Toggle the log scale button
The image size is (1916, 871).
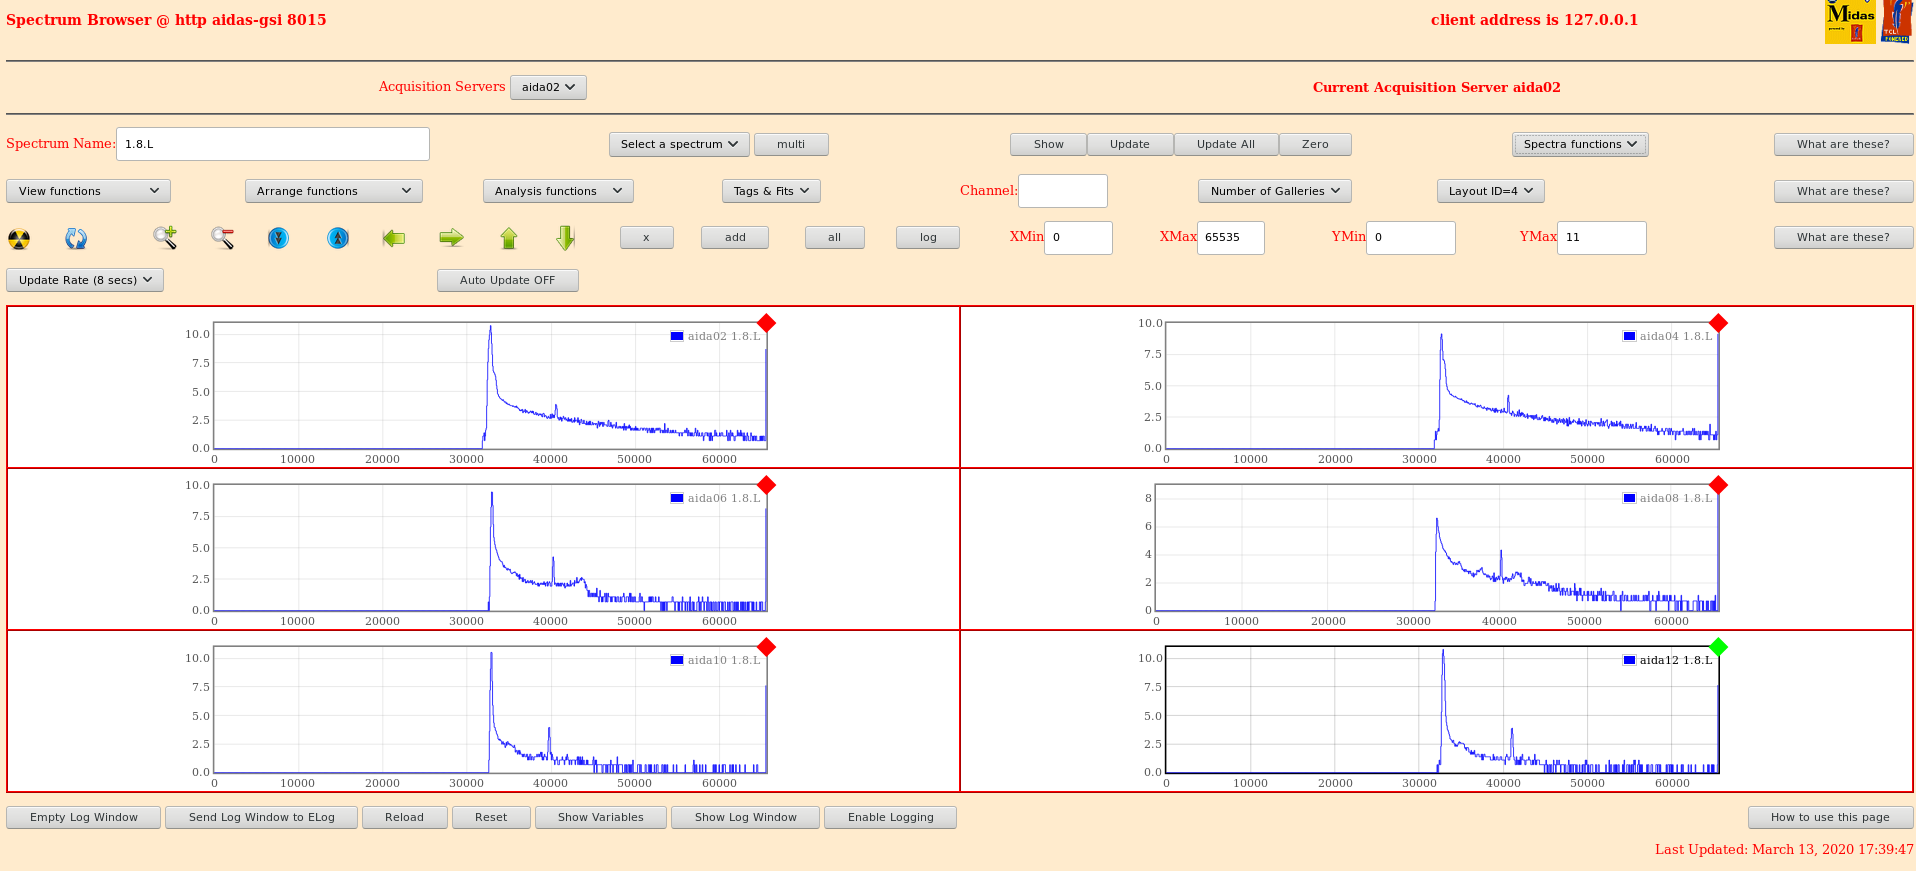coord(928,238)
